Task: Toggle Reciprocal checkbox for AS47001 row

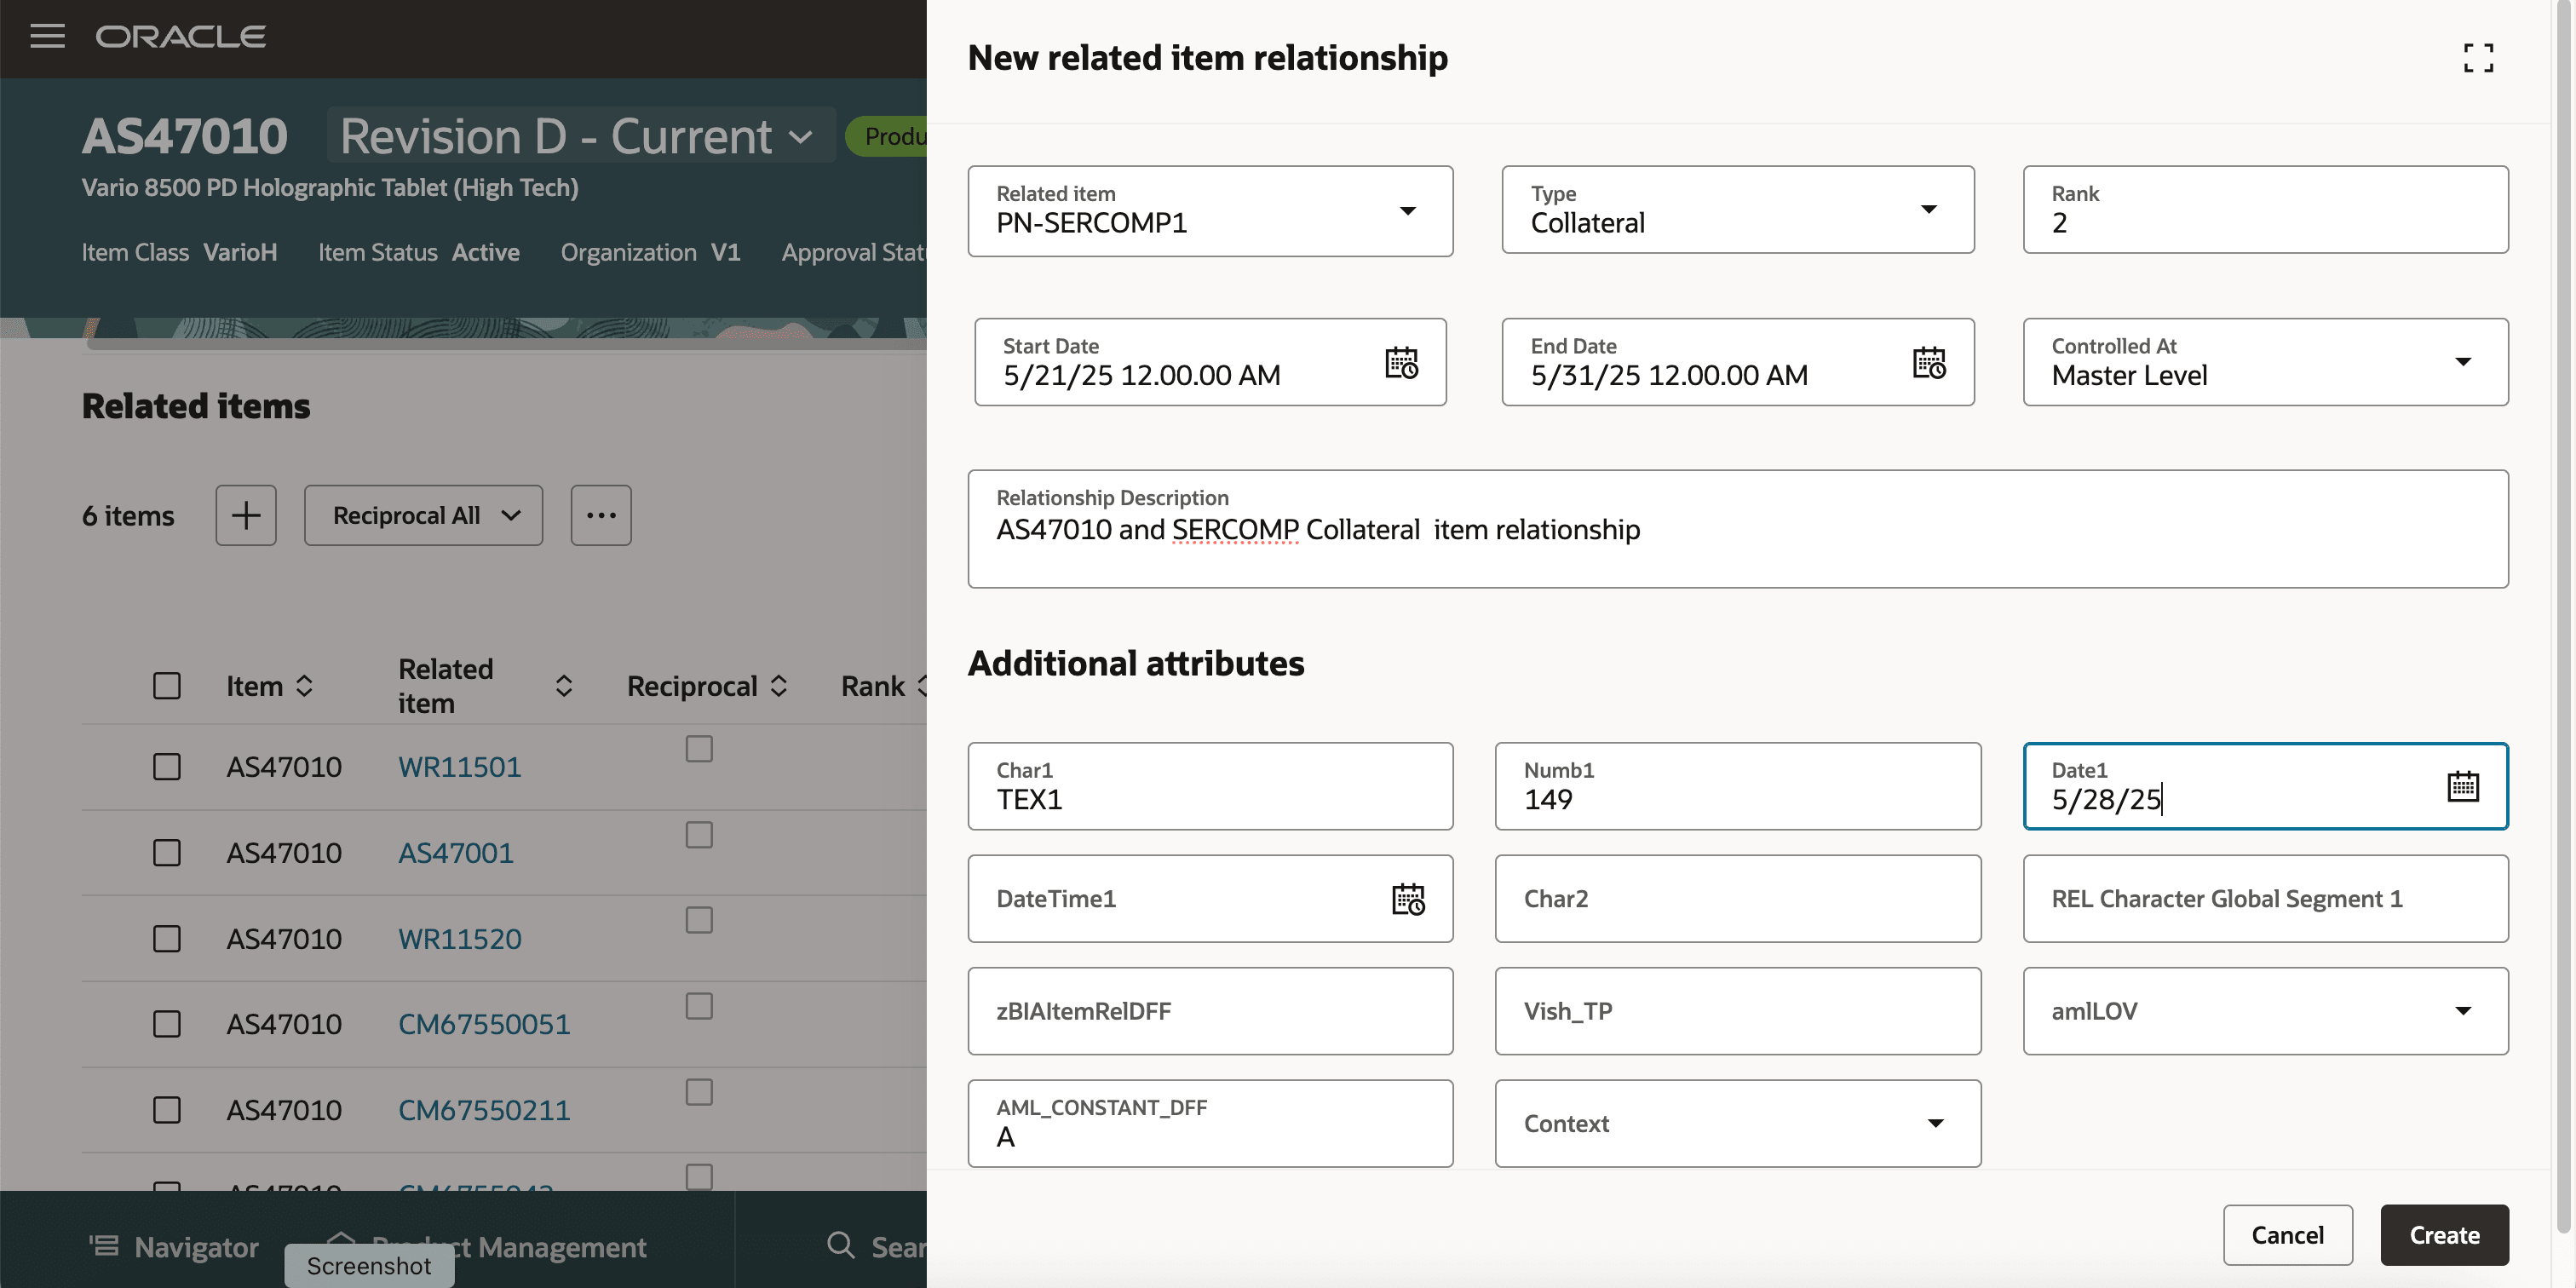Action: pos(699,835)
